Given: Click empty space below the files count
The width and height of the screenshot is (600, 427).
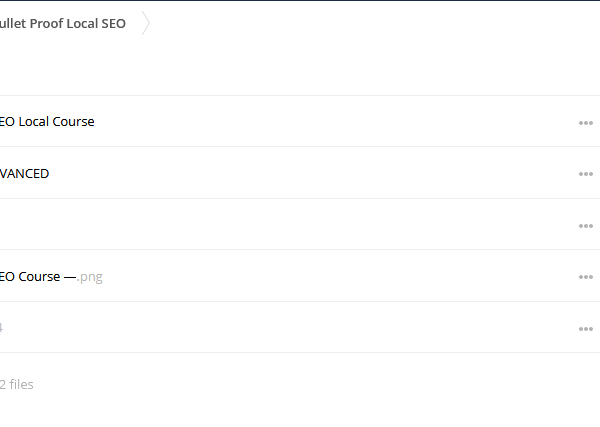Looking at the screenshot, I should [x=300, y=411].
